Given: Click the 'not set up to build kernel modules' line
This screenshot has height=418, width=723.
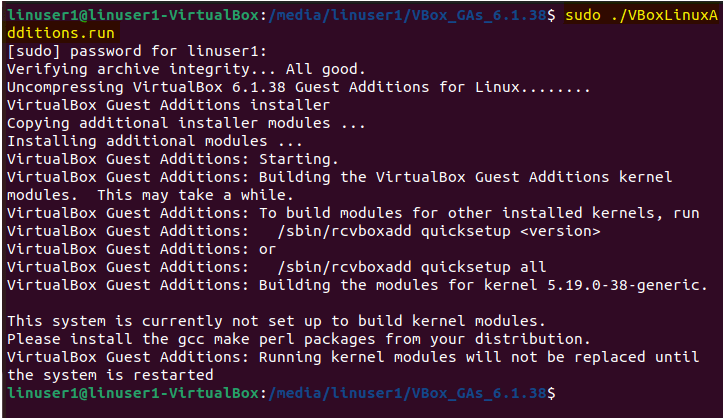Looking at the screenshot, I should tap(276, 321).
